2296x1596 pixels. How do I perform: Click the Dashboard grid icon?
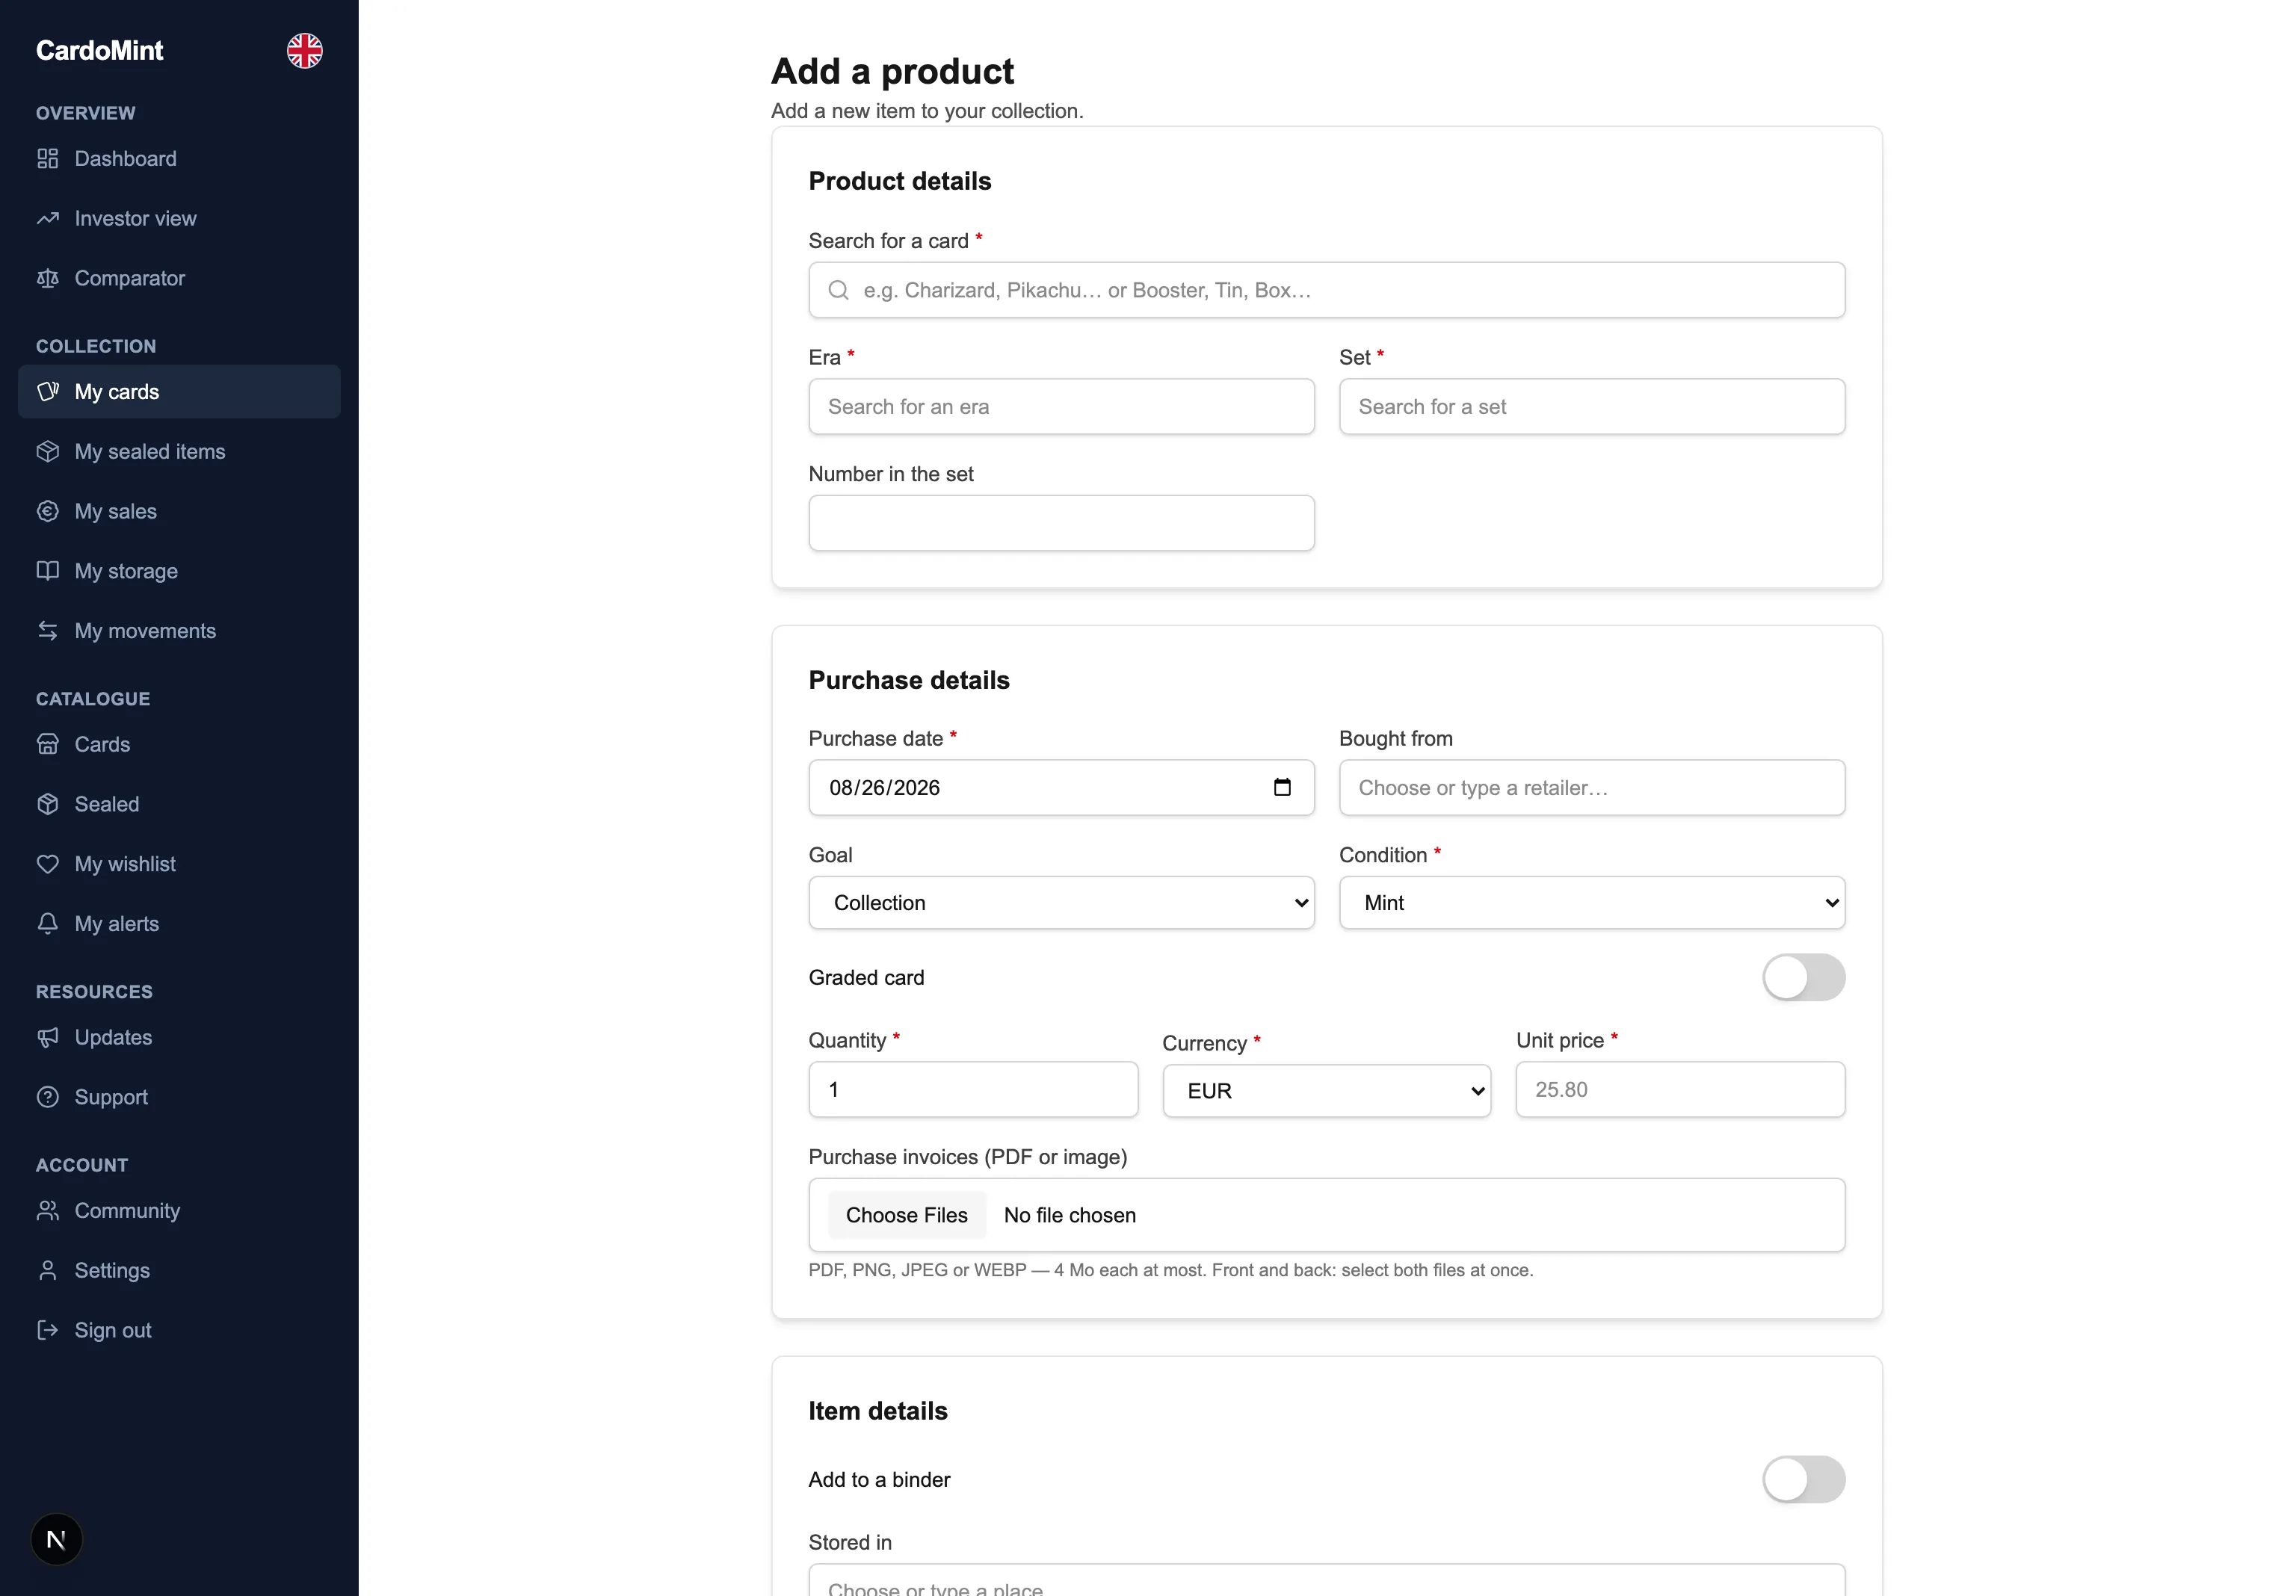(48, 159)
